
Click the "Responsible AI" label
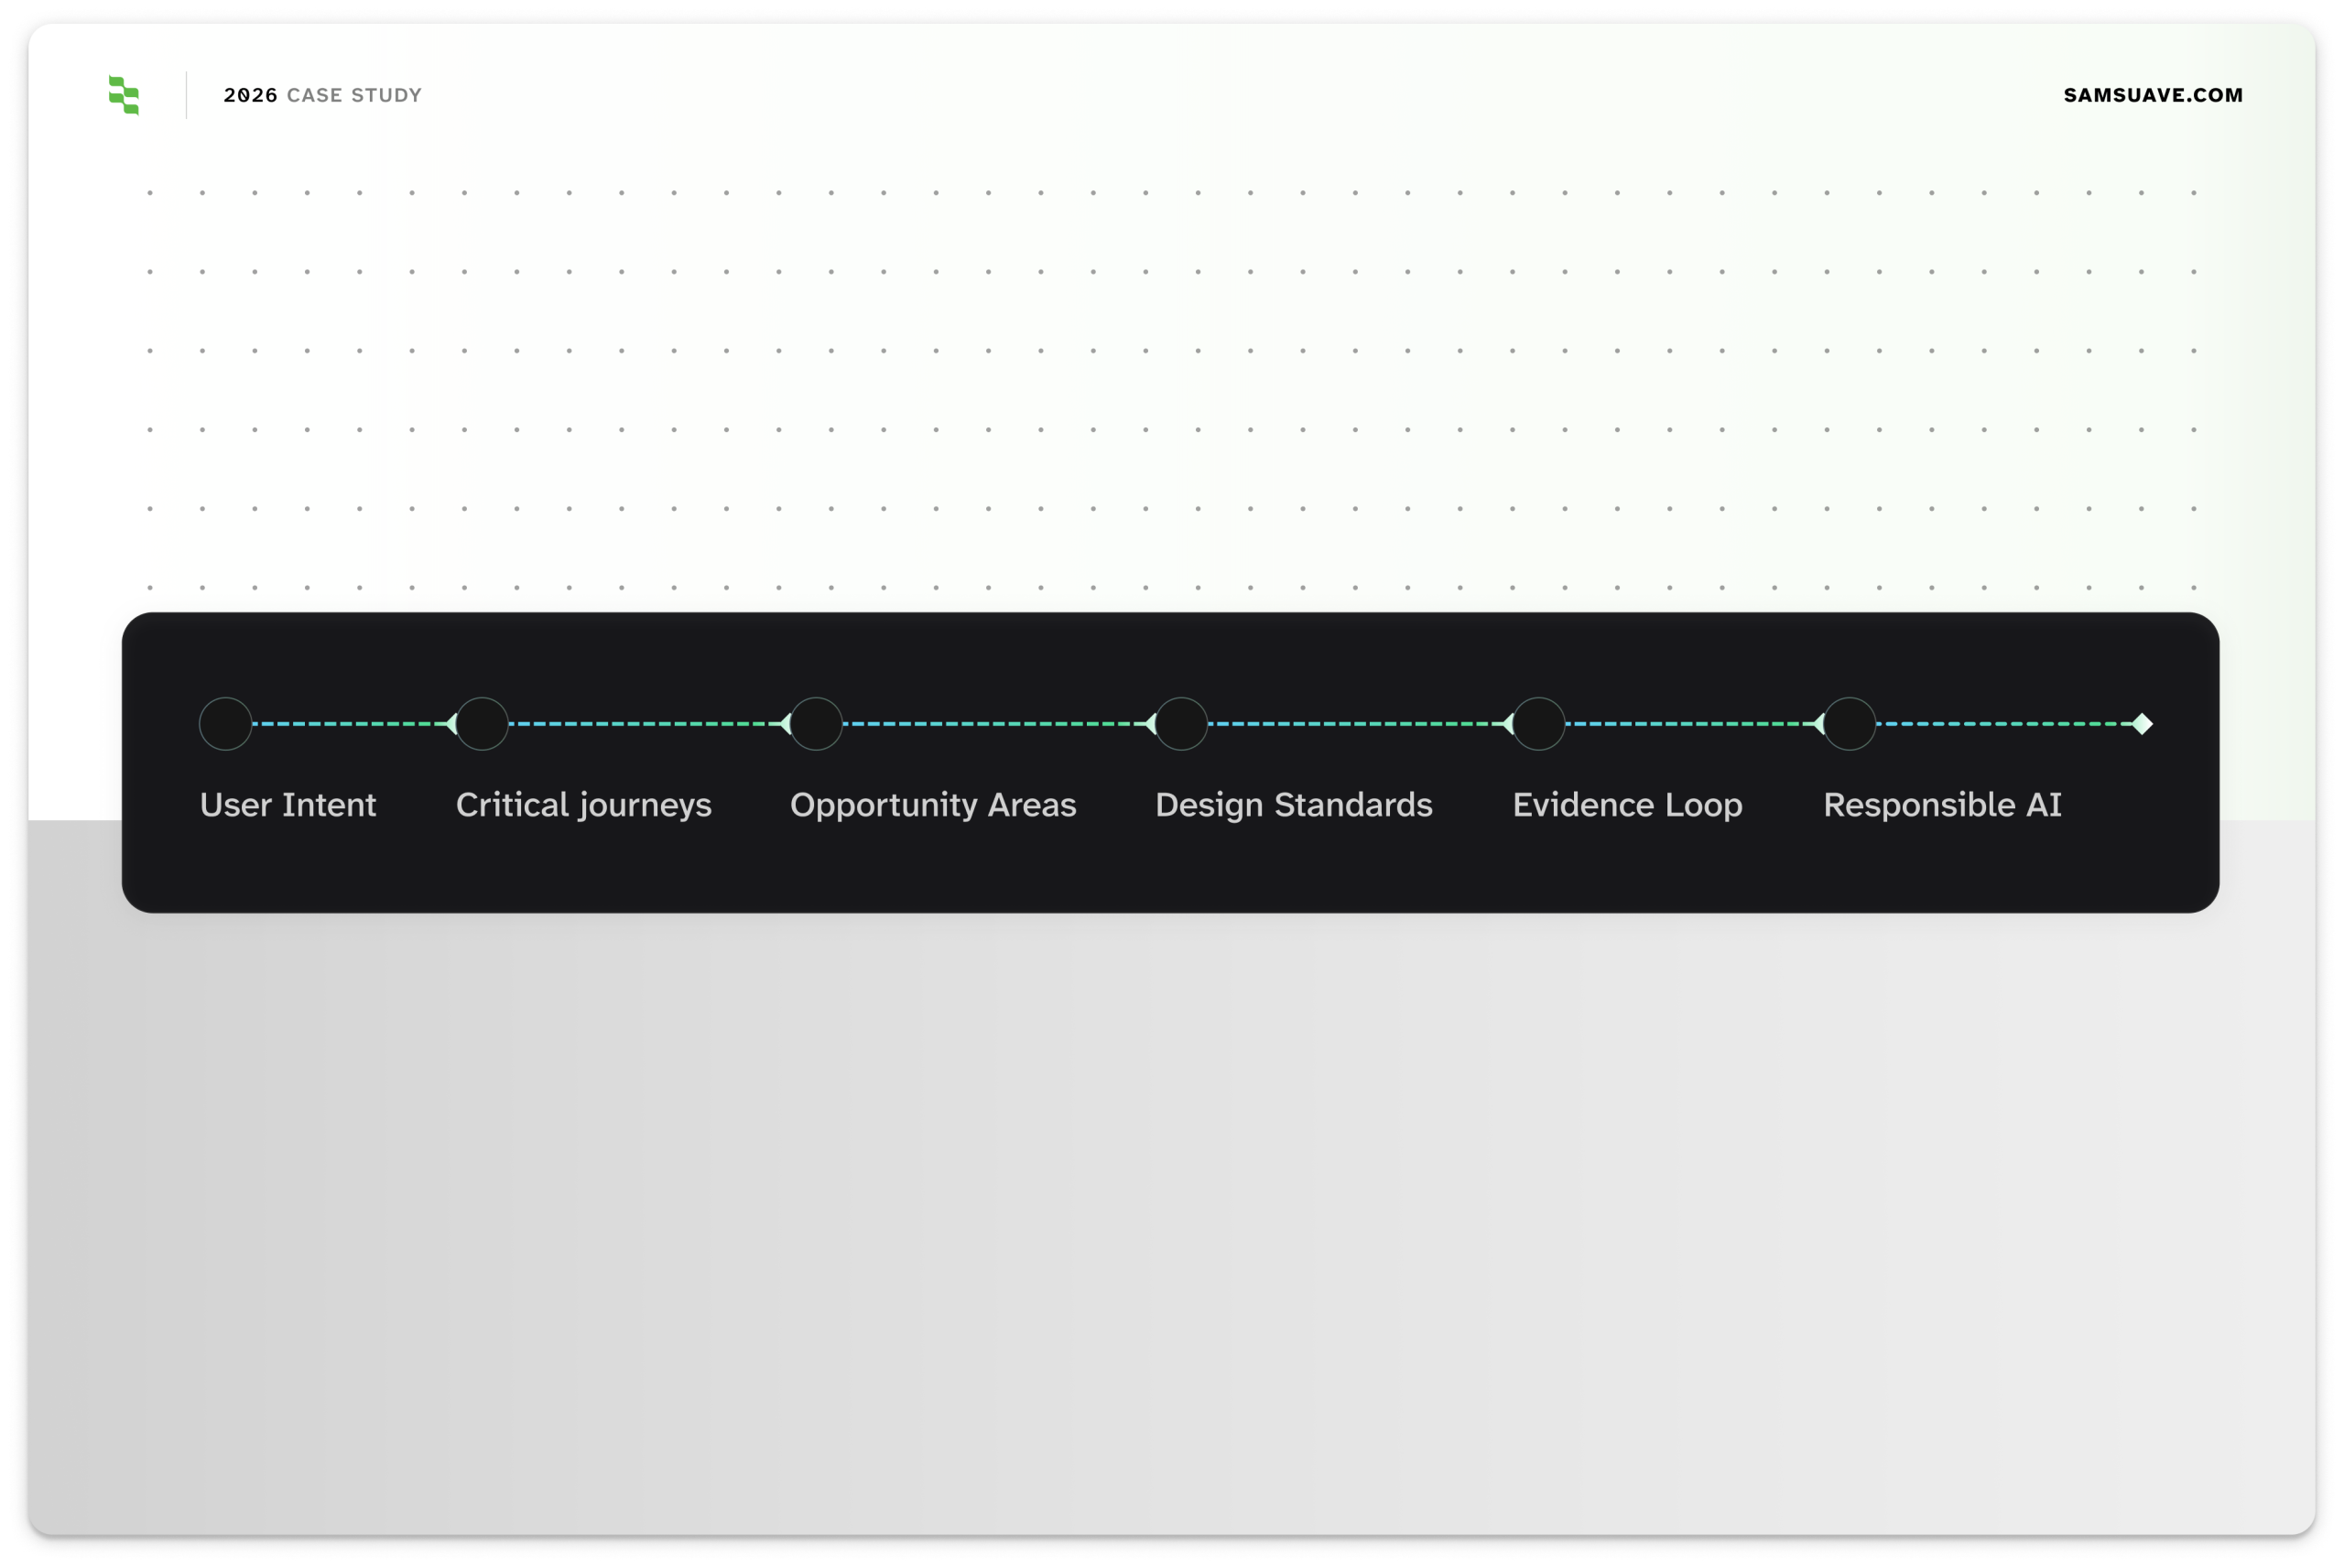1942,805
